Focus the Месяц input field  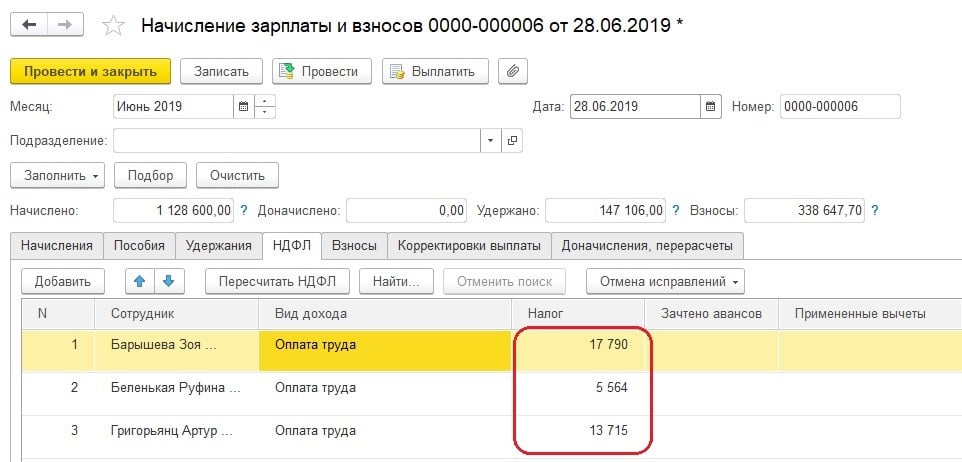(x=174, y=106)
